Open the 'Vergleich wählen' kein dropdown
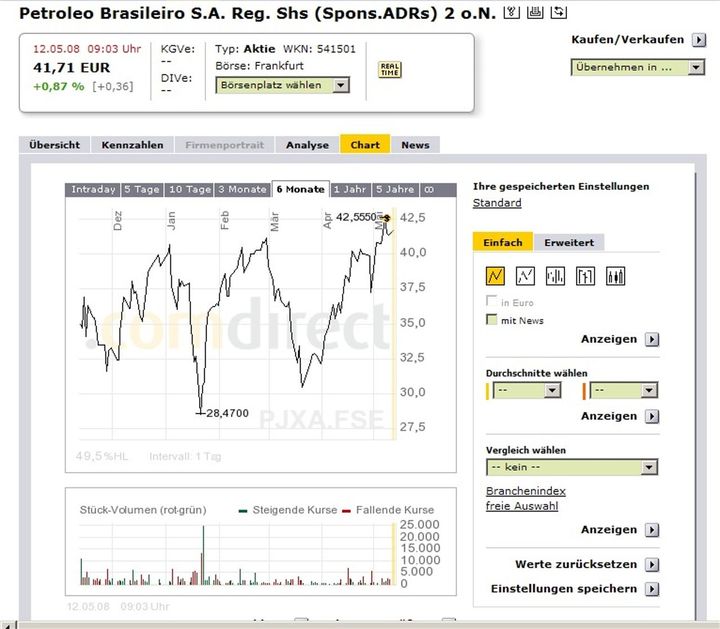720x629 pixels. coord(572,467)
